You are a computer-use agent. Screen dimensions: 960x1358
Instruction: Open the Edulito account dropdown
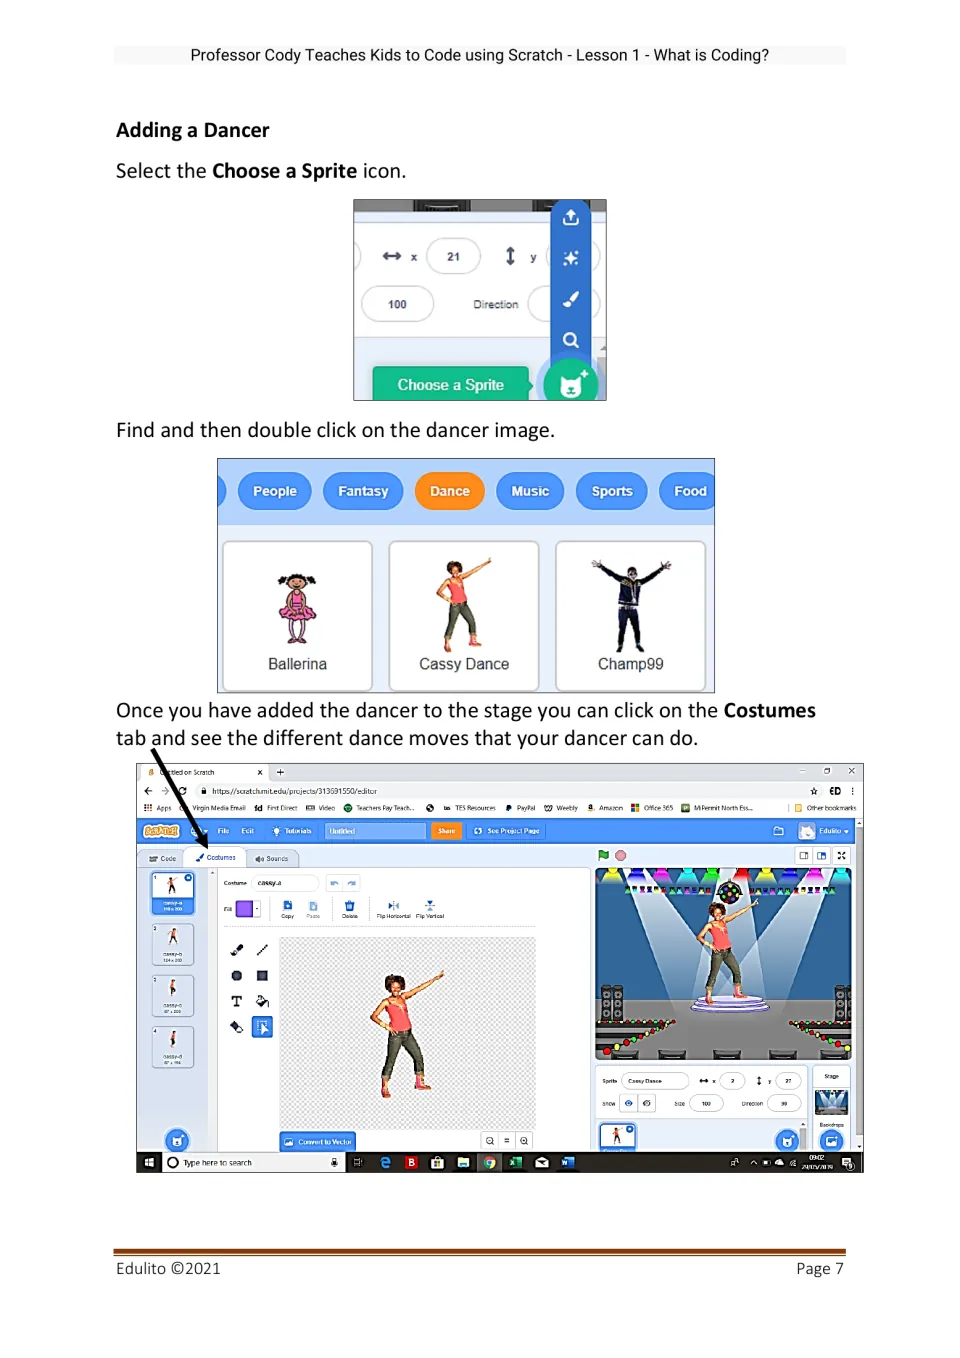coord(824,831)
